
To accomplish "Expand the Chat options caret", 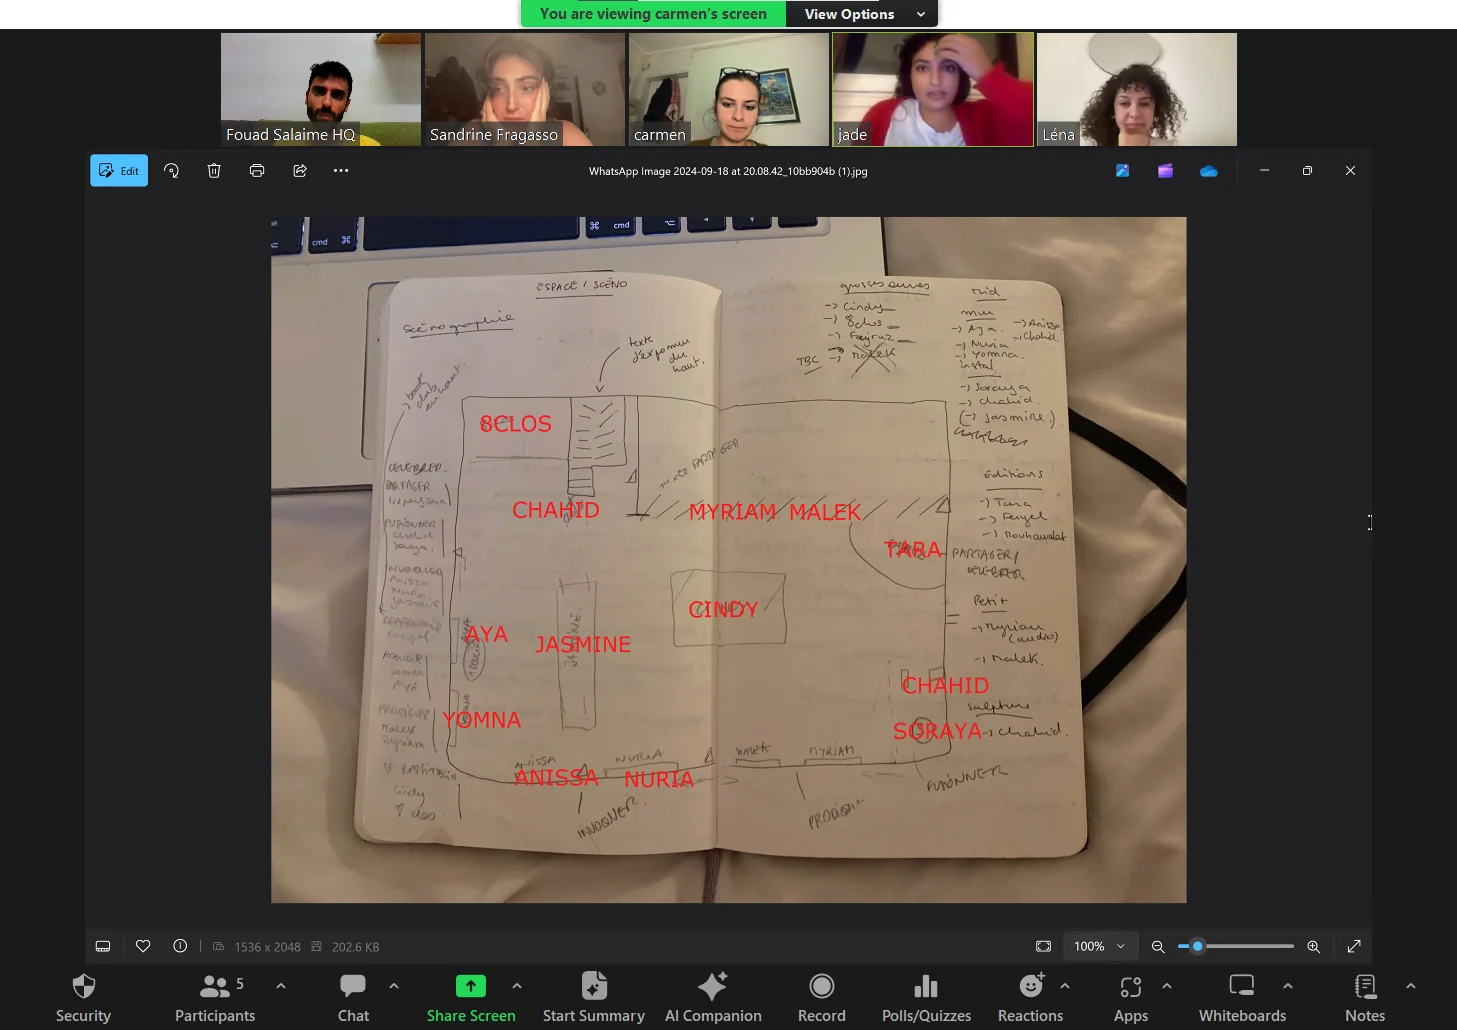I will click(x=394, y=986).
